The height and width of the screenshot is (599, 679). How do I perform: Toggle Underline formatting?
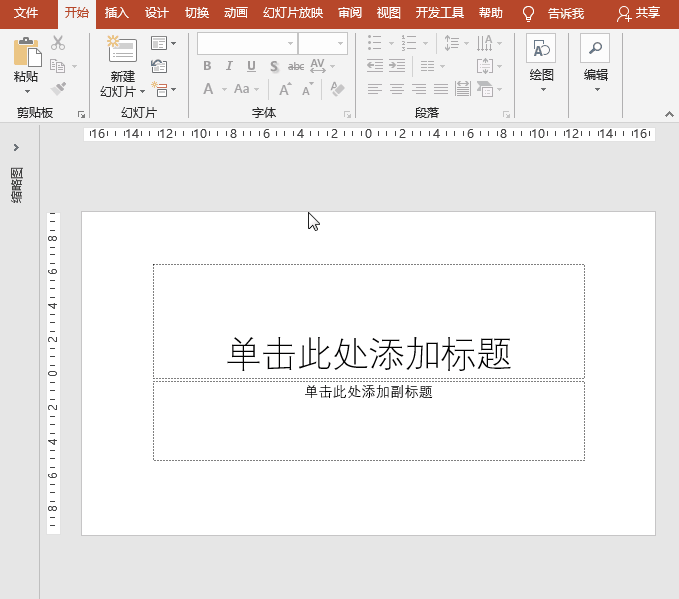pyautogui.click(x=251, y=66)
